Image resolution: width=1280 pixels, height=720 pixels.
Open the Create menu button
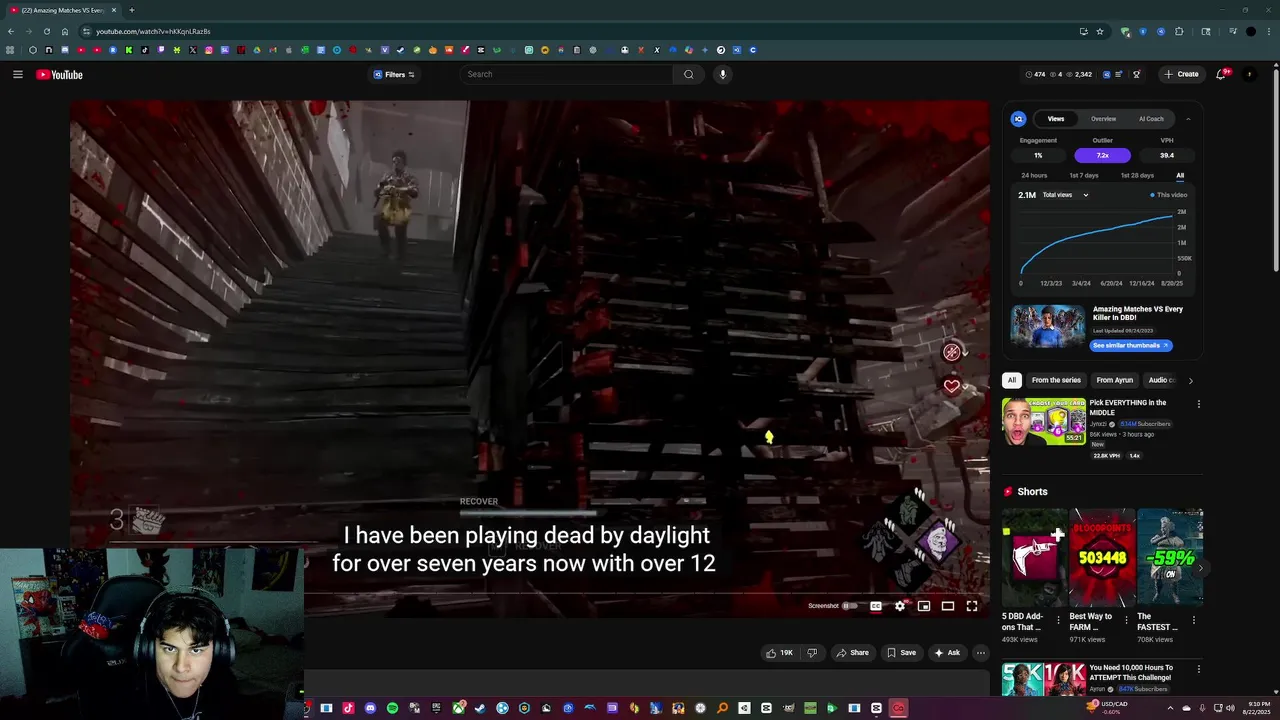click(x=1181, y=74)
